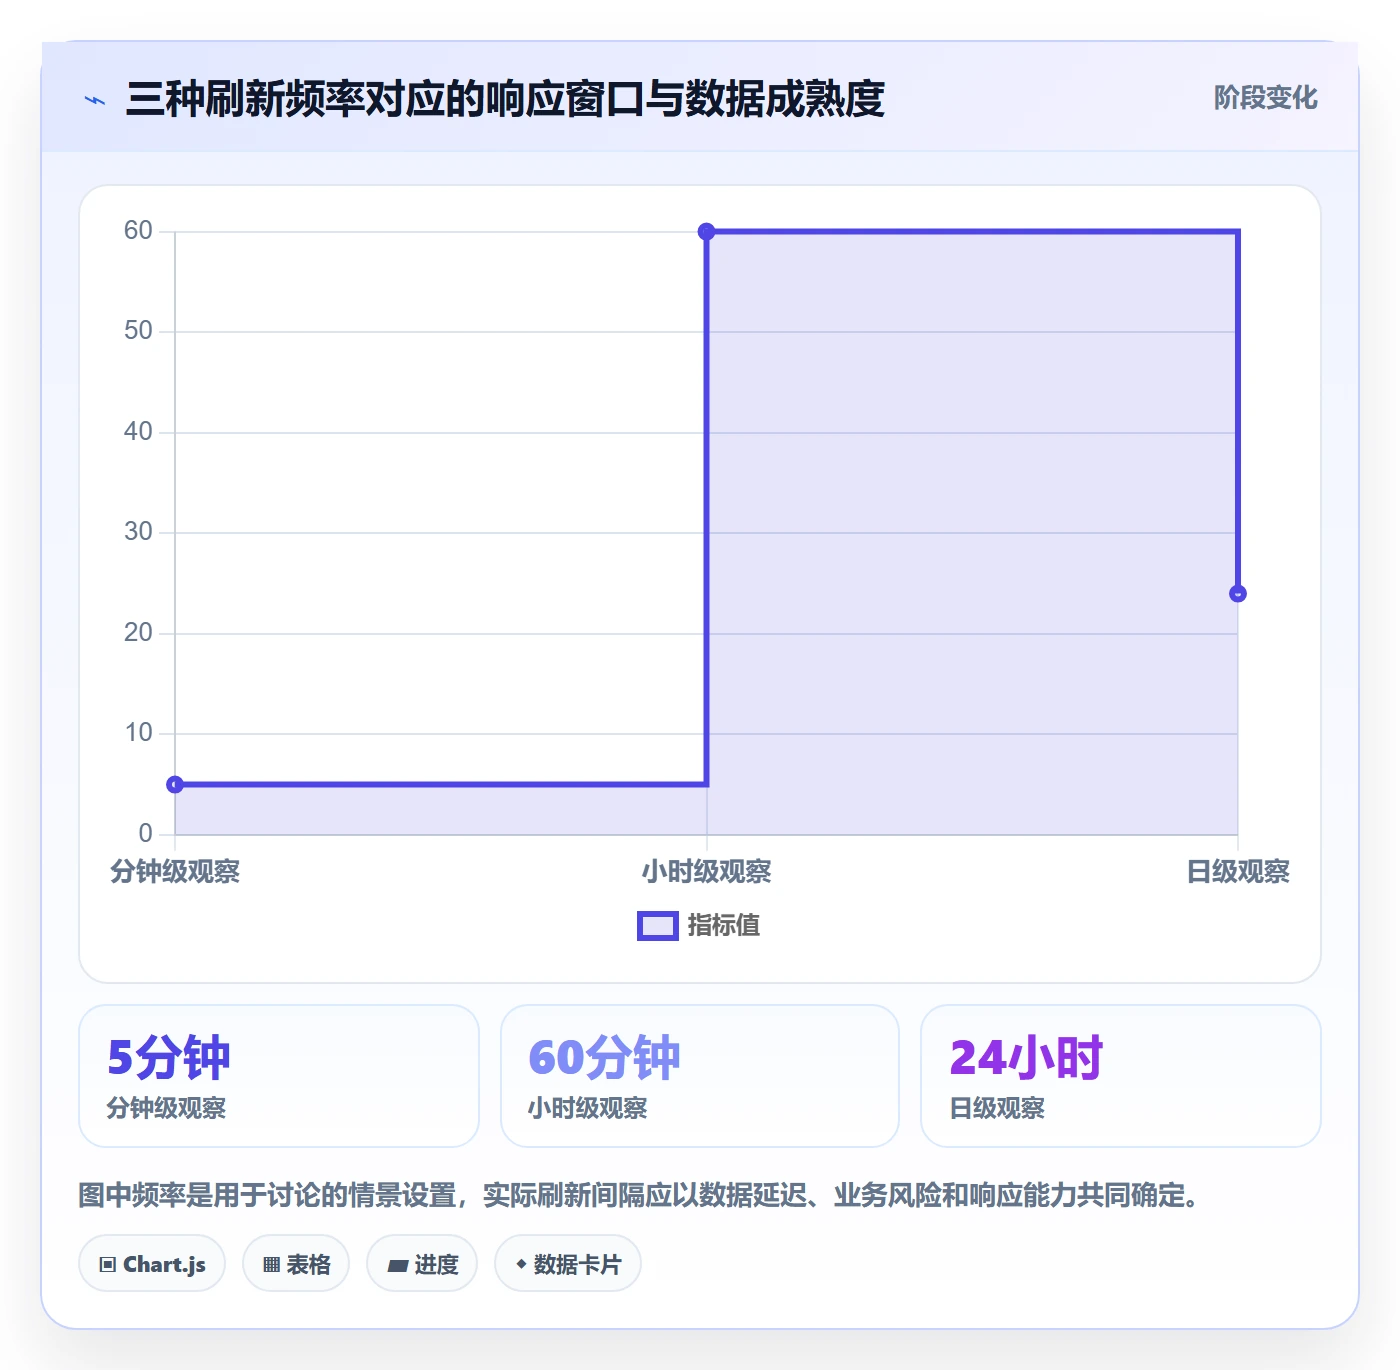
Task: Click the y-axis value 0
Action: click(146, 833)
